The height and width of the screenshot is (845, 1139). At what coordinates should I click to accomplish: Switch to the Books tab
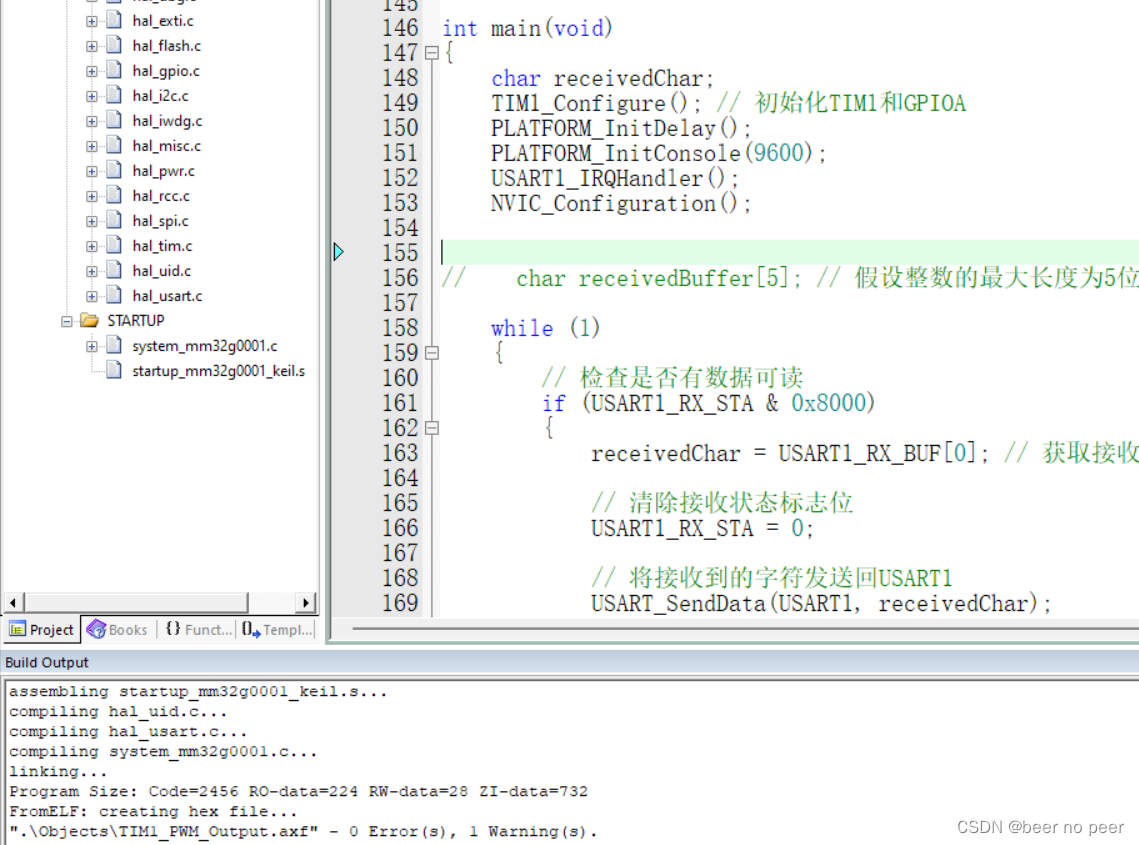pyautogui.click(x=117, y=629)
